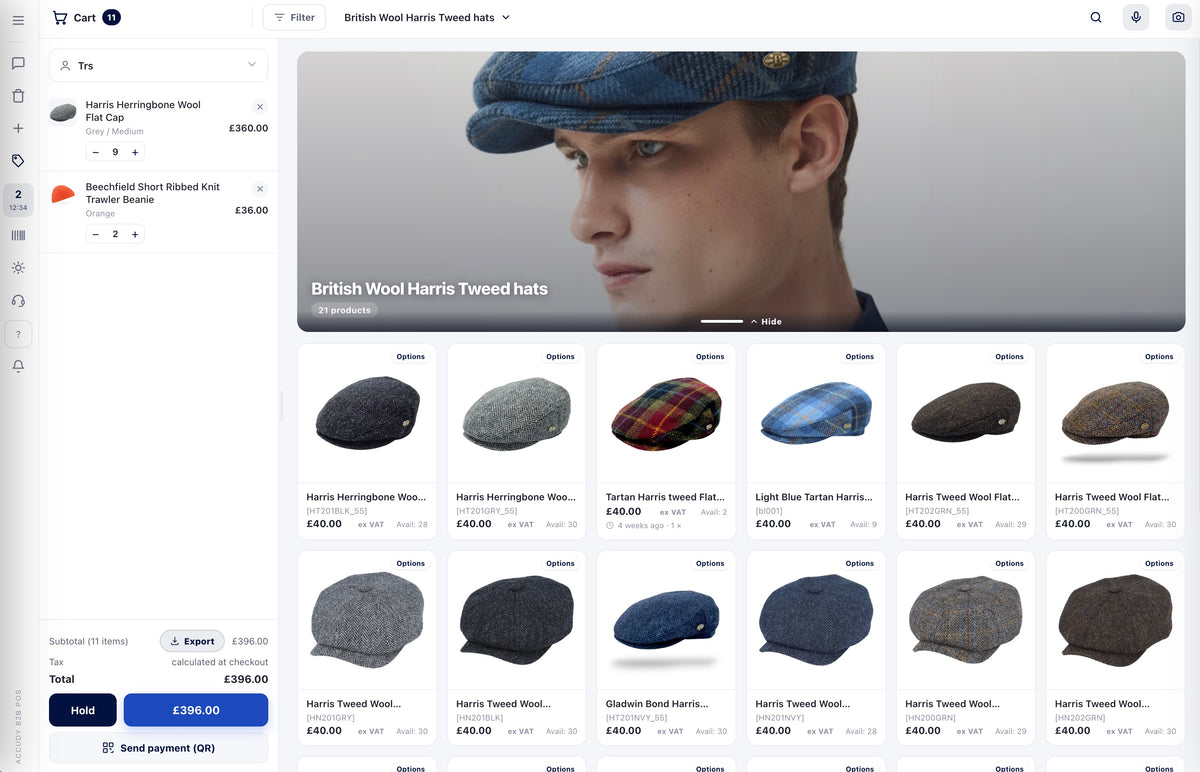Viewport: 1200px width, 772px height.
Task: Open held carts badge showing 2
Action: coord(18,200)
